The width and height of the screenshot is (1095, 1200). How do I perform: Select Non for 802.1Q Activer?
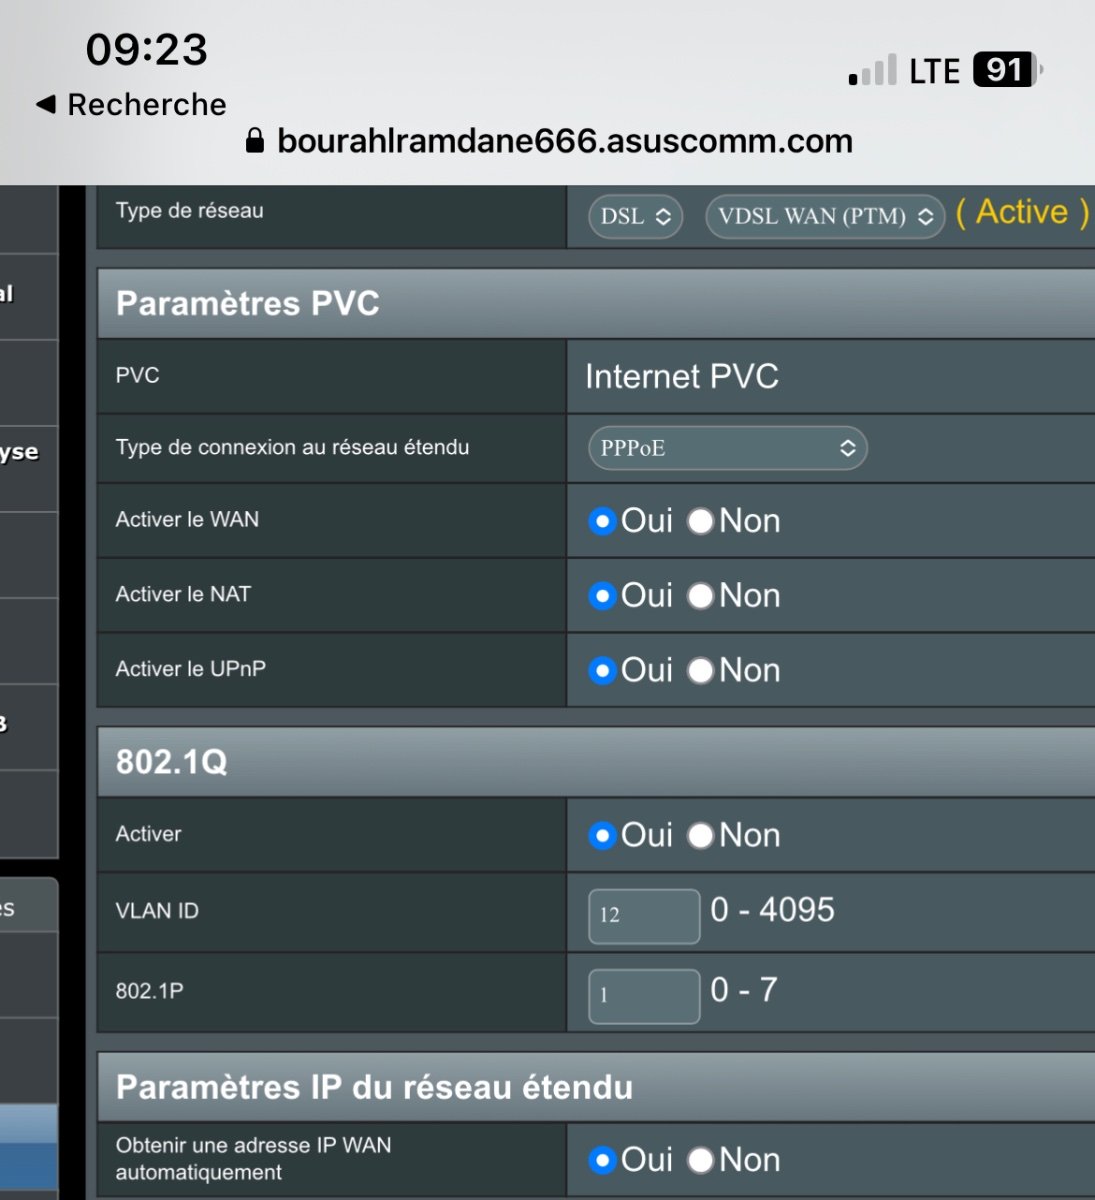point(702,835)
